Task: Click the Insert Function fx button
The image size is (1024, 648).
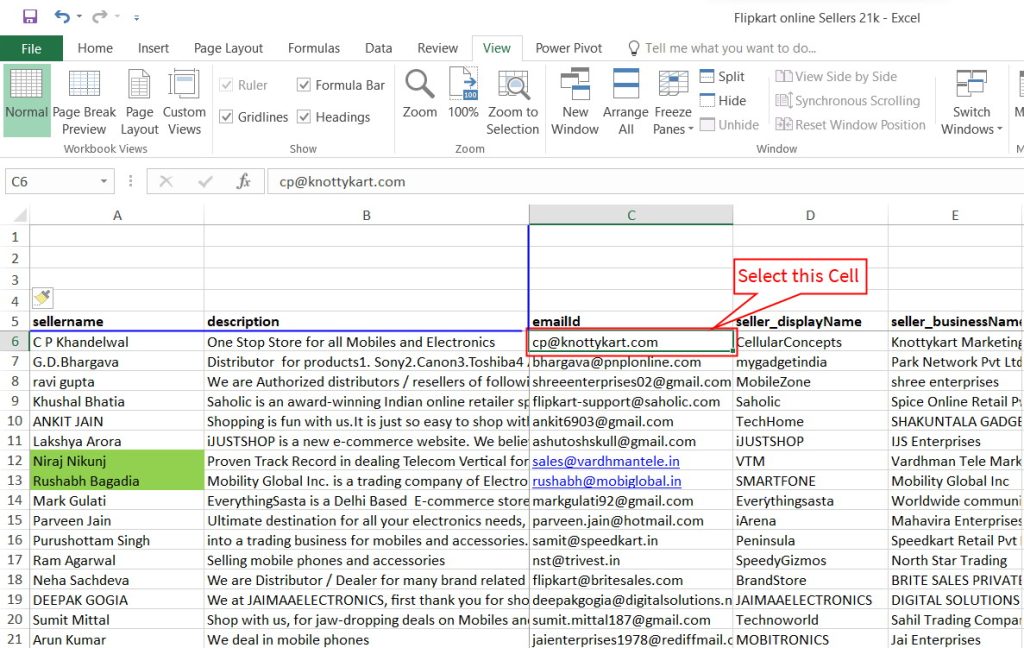Action: pos(244,182)
